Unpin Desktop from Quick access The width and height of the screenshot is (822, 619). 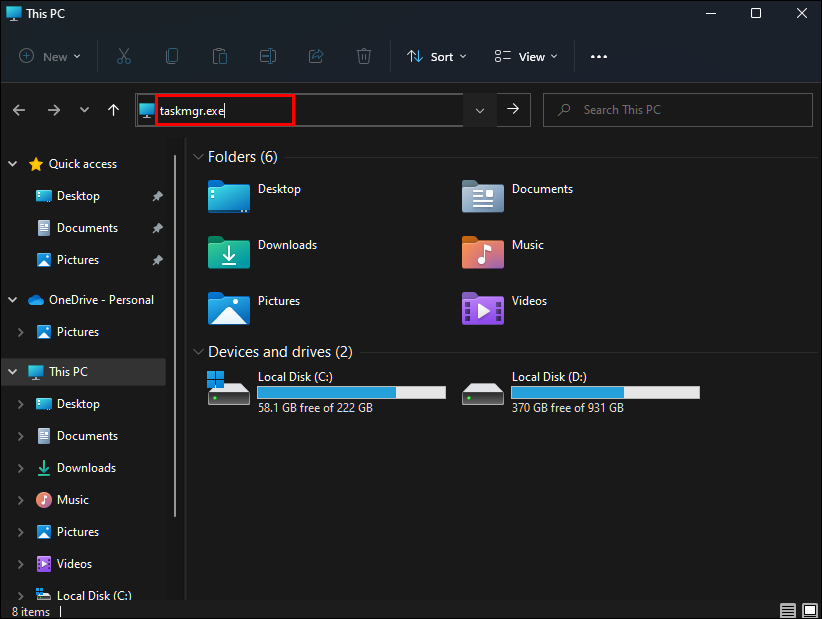coord(157,196)
